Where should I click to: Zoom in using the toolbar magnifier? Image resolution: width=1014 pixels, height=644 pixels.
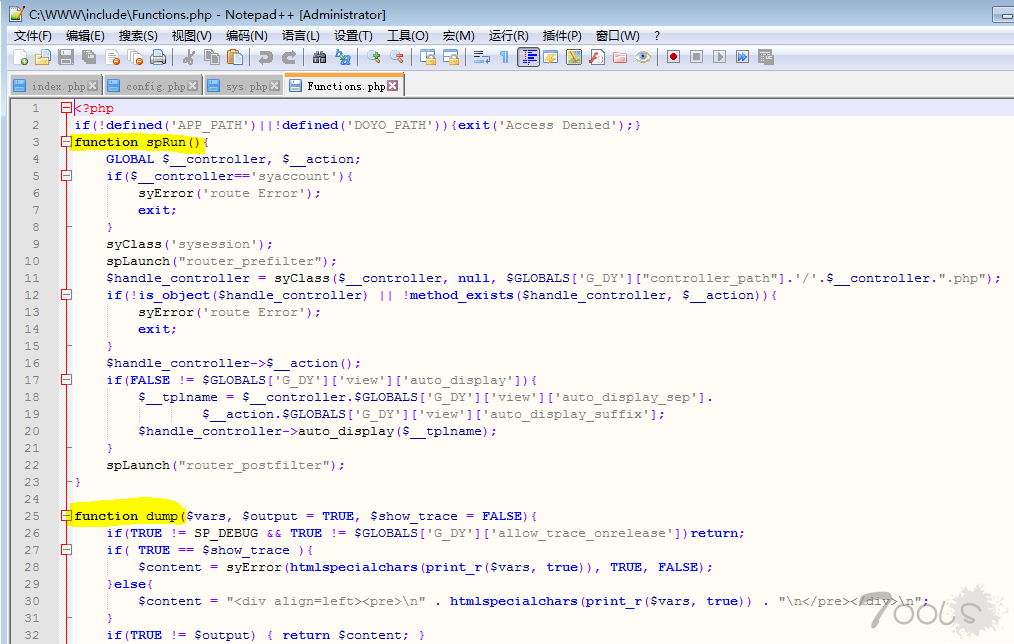point(373,58)
